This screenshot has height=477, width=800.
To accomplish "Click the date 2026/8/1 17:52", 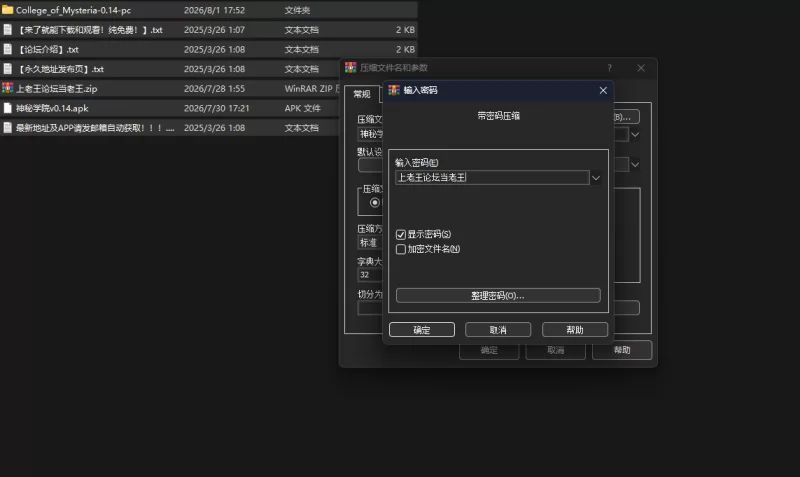I will click(214, 10).
